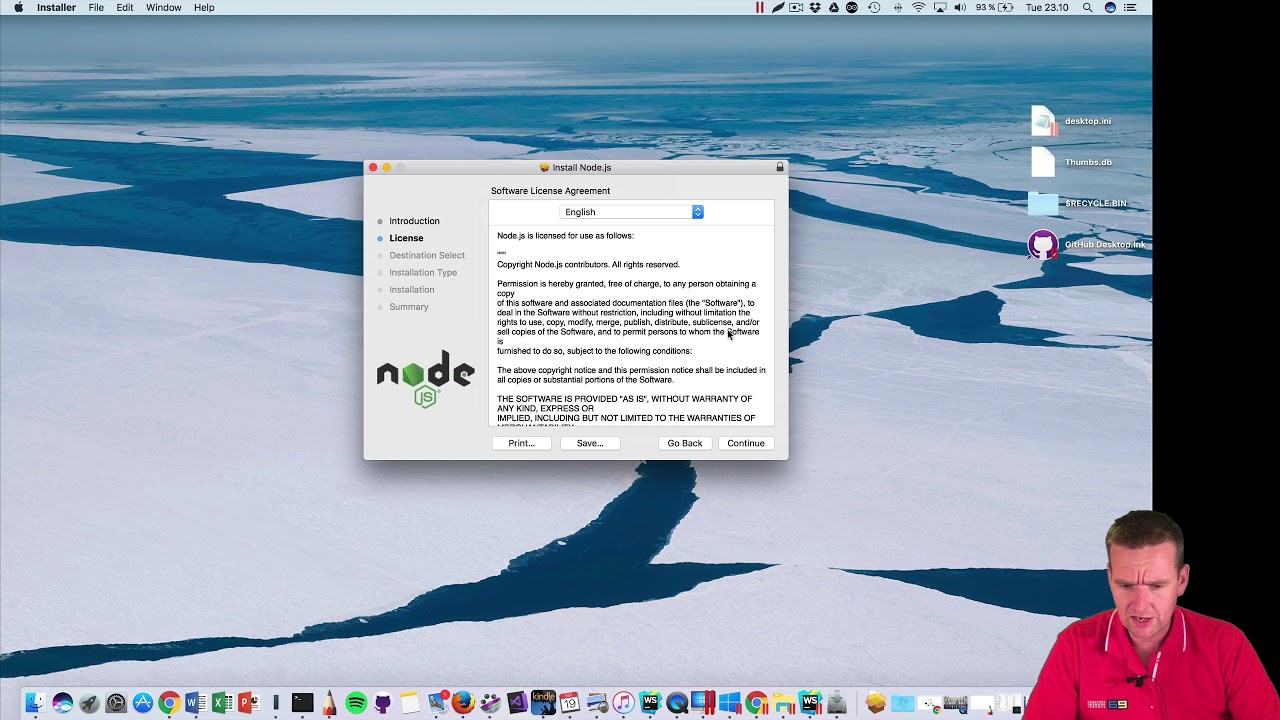Click the Wi-Fi status icon

(918, 7)
